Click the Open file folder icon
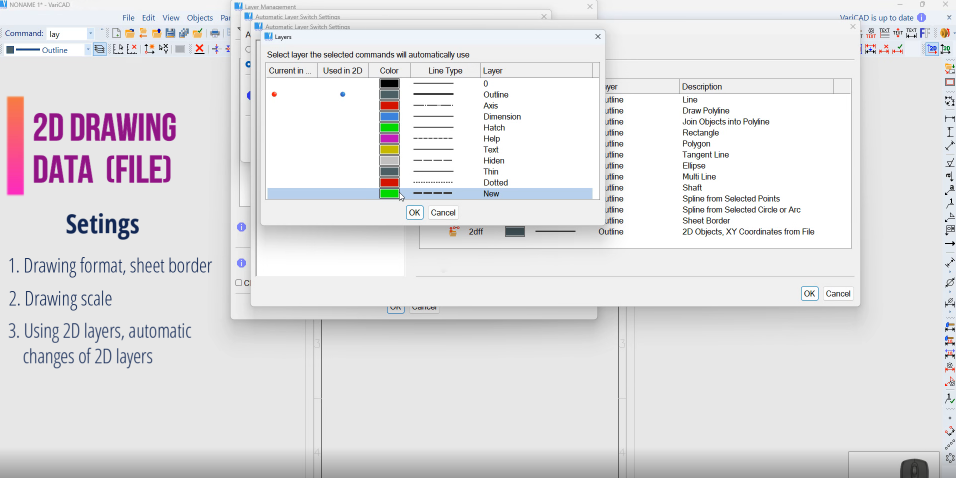Screen dimensions: 956x478 (x=130, y=34)
